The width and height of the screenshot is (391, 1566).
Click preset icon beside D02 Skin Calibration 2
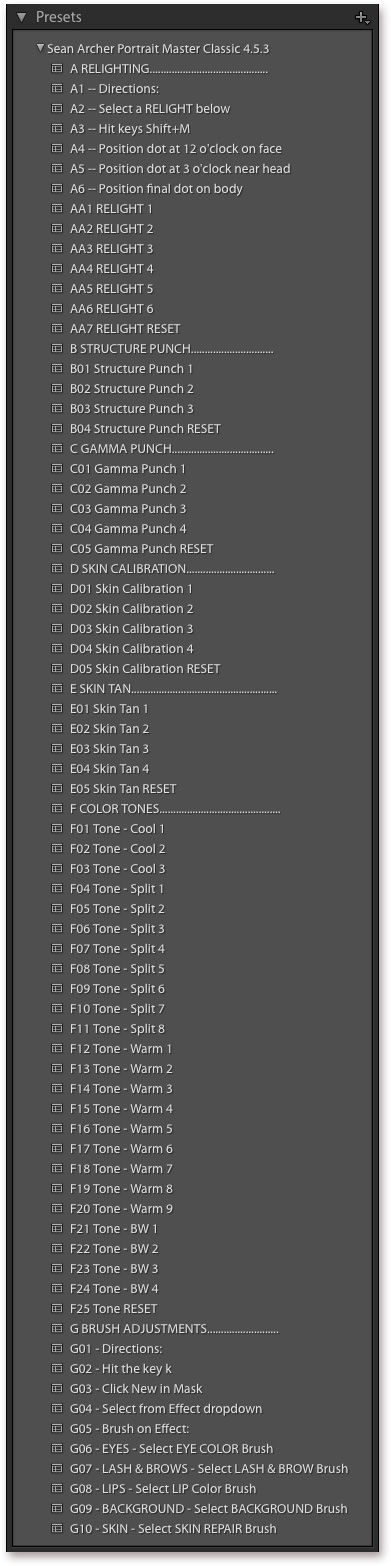tap(57, 608)
